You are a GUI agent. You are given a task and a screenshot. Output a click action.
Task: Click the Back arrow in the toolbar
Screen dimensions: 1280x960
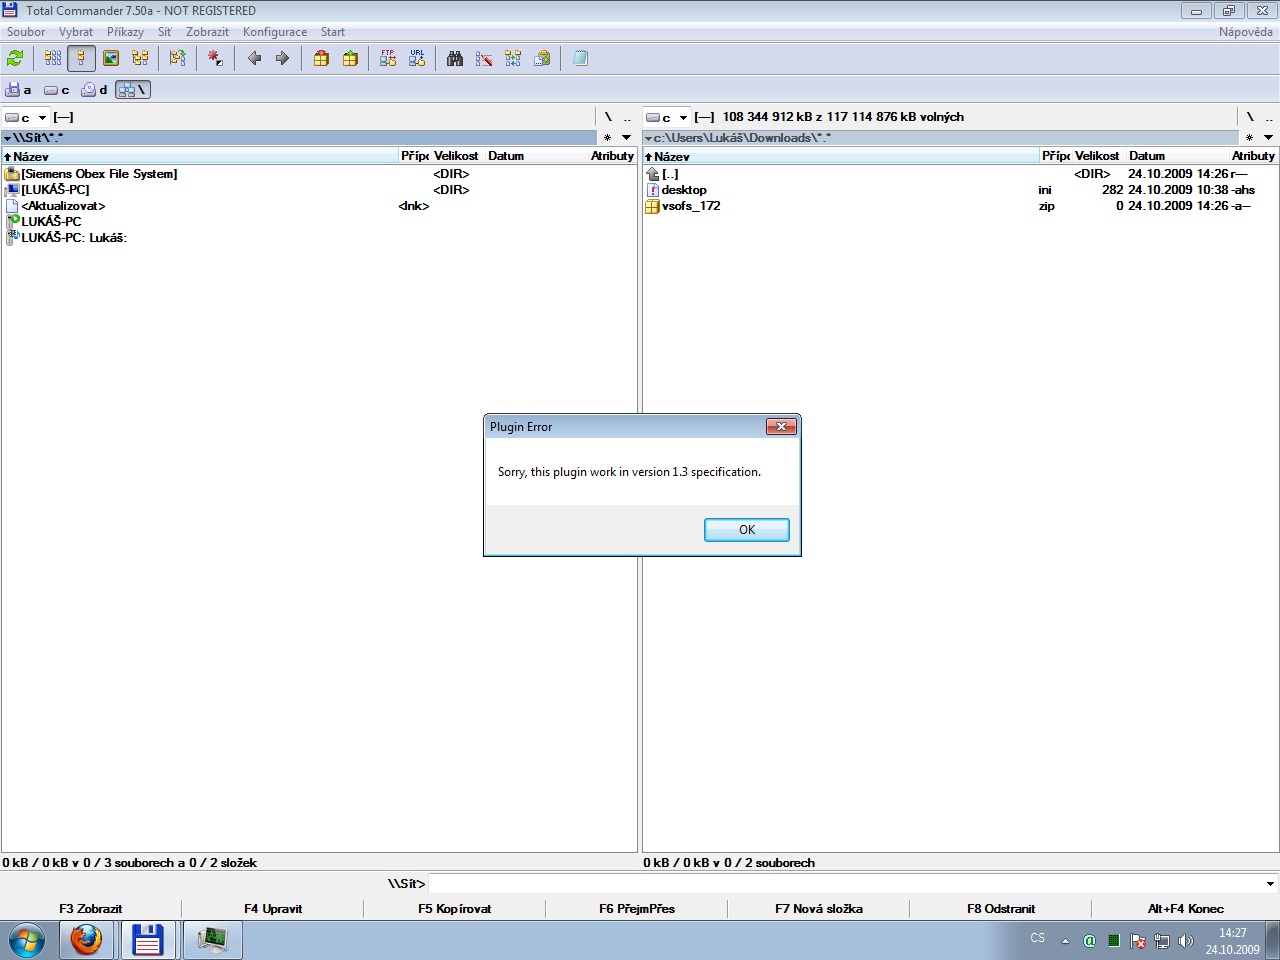coord(254,58)
